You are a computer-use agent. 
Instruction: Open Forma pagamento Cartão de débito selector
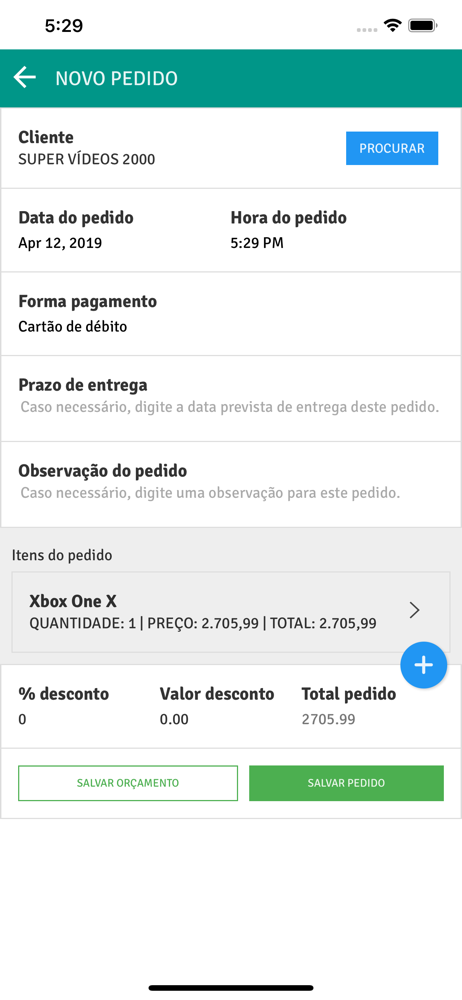tap(231, 314)
